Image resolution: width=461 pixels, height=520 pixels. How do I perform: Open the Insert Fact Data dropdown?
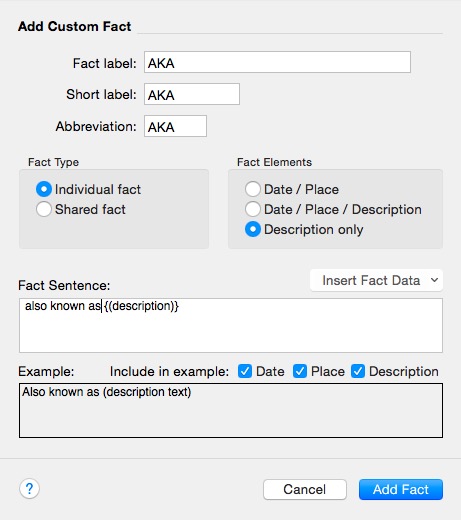point(376,280)
